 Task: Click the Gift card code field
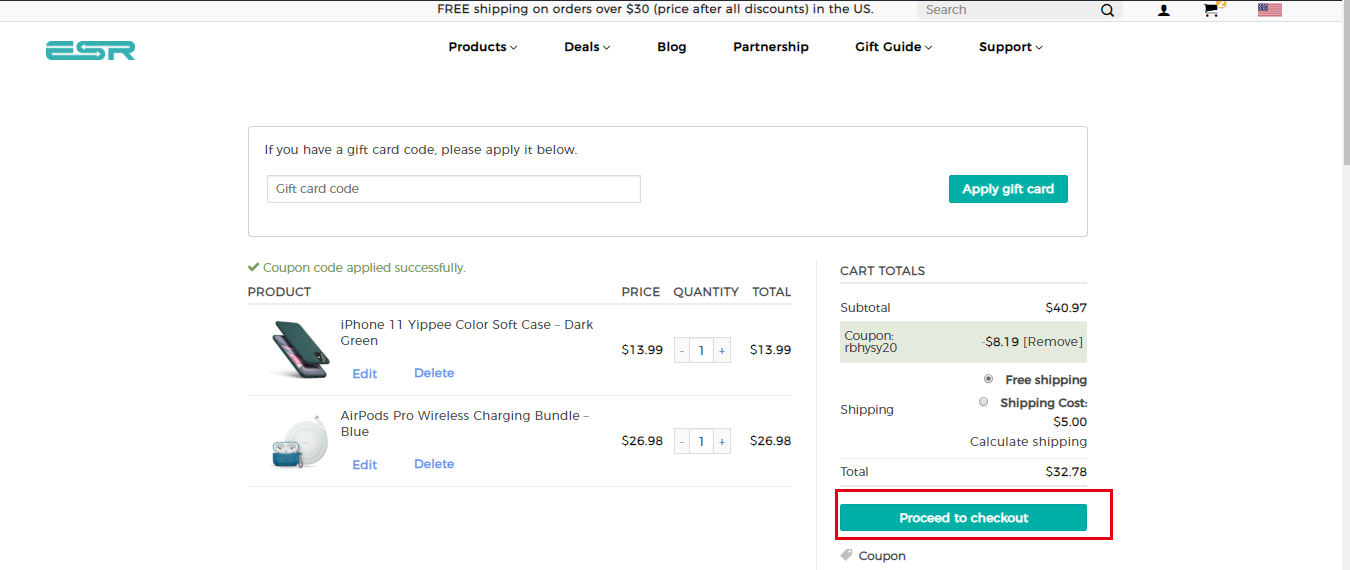pos(454,189)
